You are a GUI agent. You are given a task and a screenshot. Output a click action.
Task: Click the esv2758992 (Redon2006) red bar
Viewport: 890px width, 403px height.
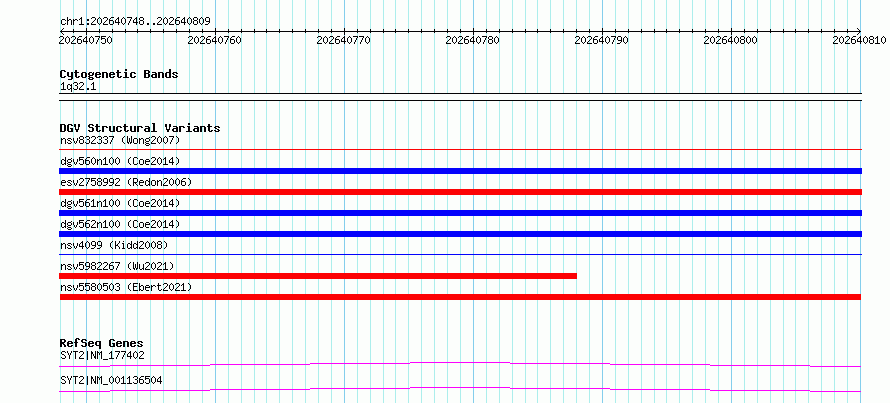pyautogui.click(x=460, y=192)
